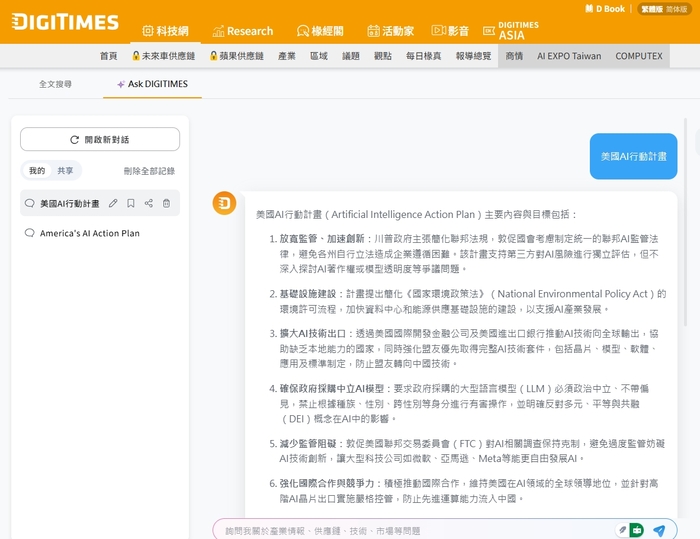Screen dimensions: 700x539
Task: Open the 美國AI行動計畫 conversation
Action: 69,203
